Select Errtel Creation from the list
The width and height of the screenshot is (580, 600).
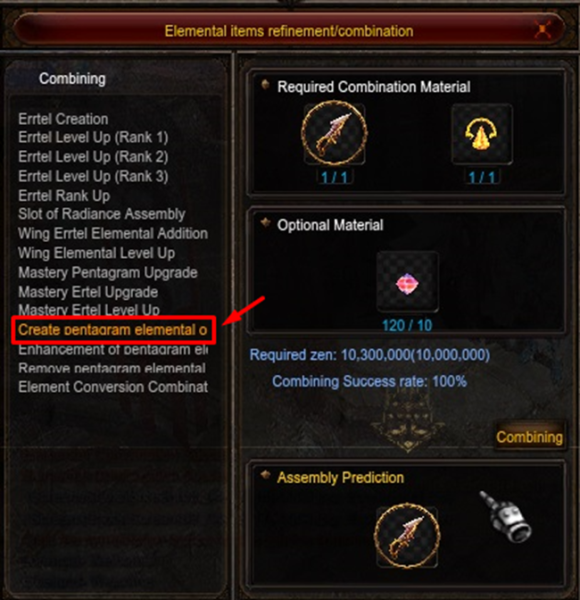(63, 119)
